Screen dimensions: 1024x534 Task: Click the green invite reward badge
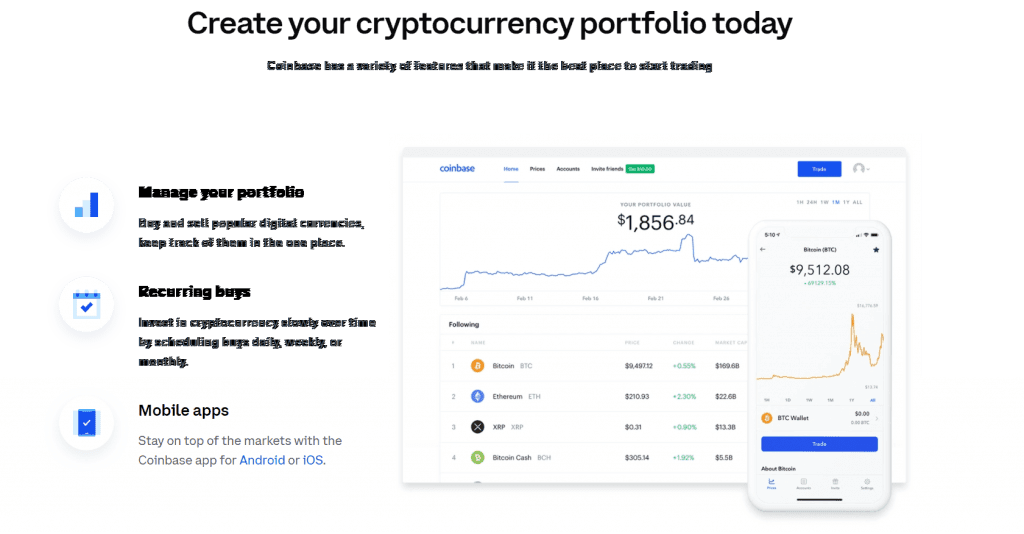coord(640,169)
